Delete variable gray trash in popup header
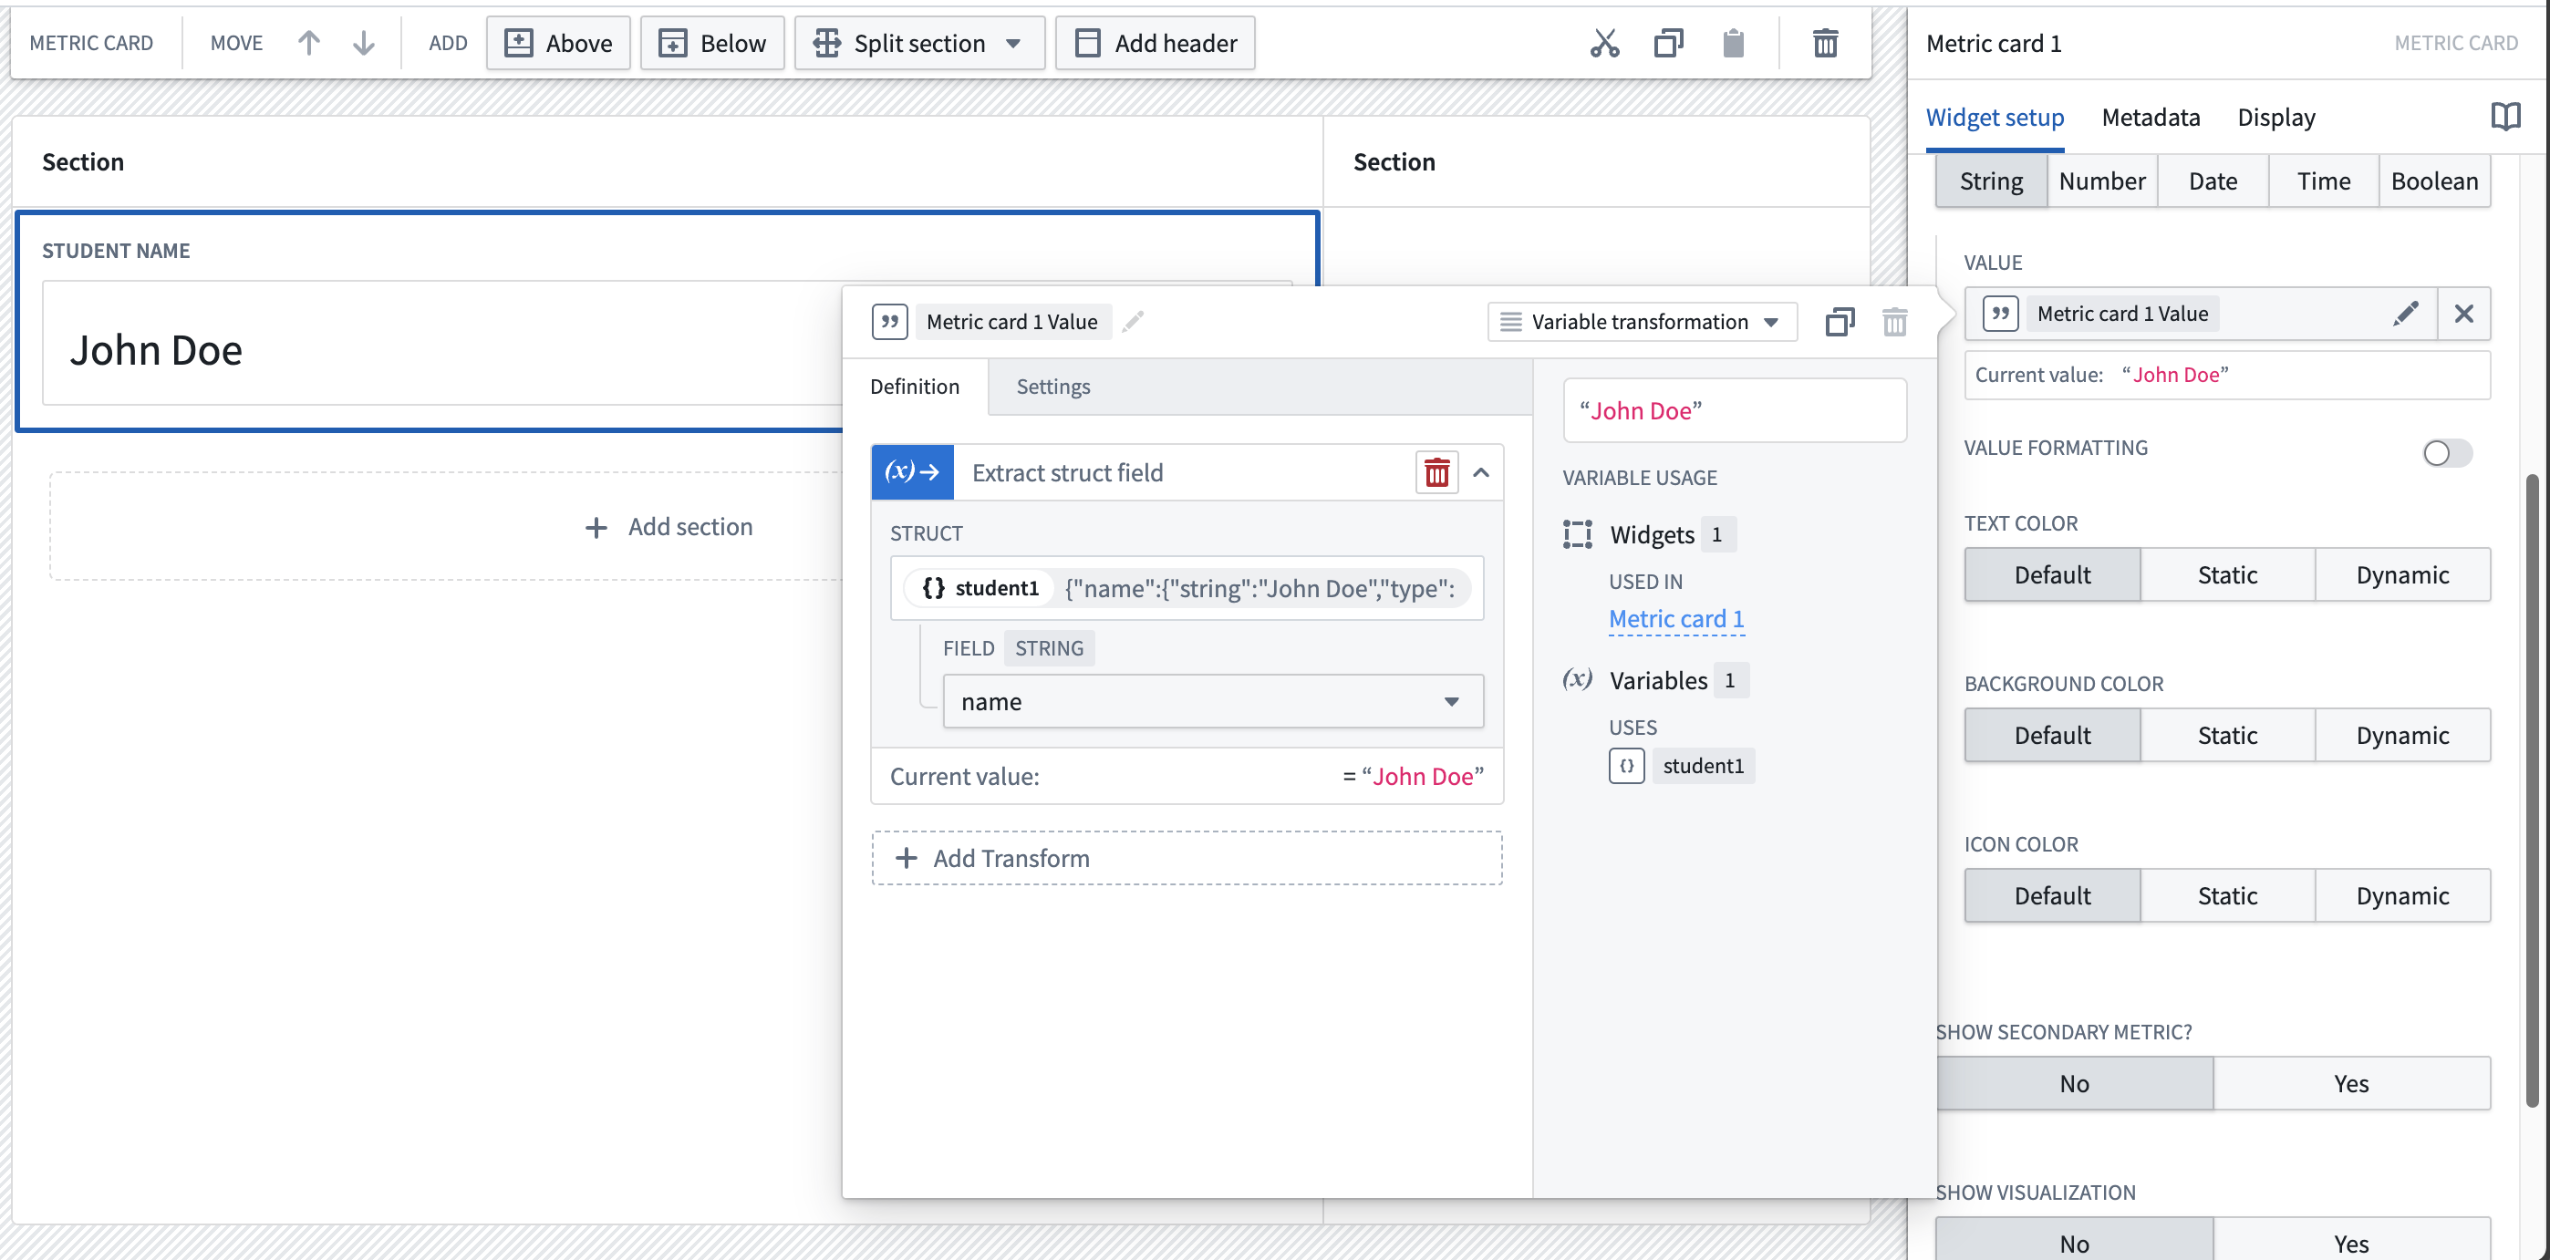Viewport: 2550px width, 1260px height. pos(1894,322)
